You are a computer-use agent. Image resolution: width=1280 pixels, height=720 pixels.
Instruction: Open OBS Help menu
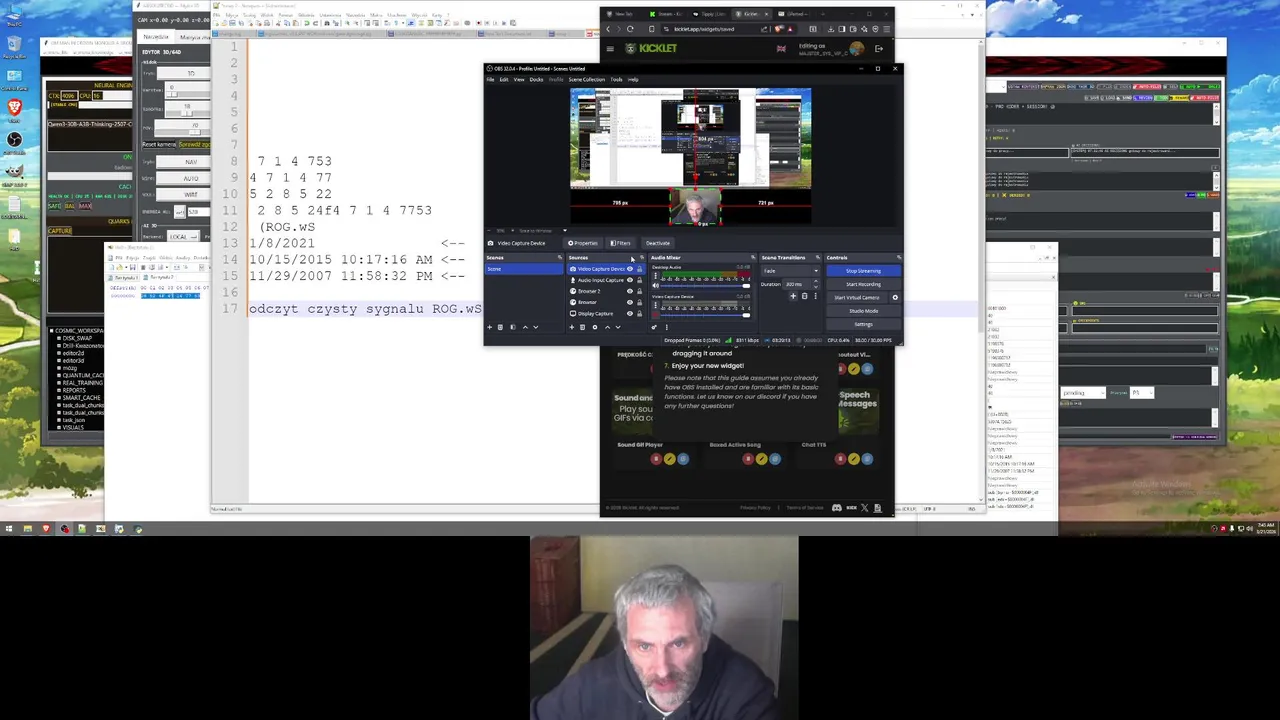pos(632,79)
